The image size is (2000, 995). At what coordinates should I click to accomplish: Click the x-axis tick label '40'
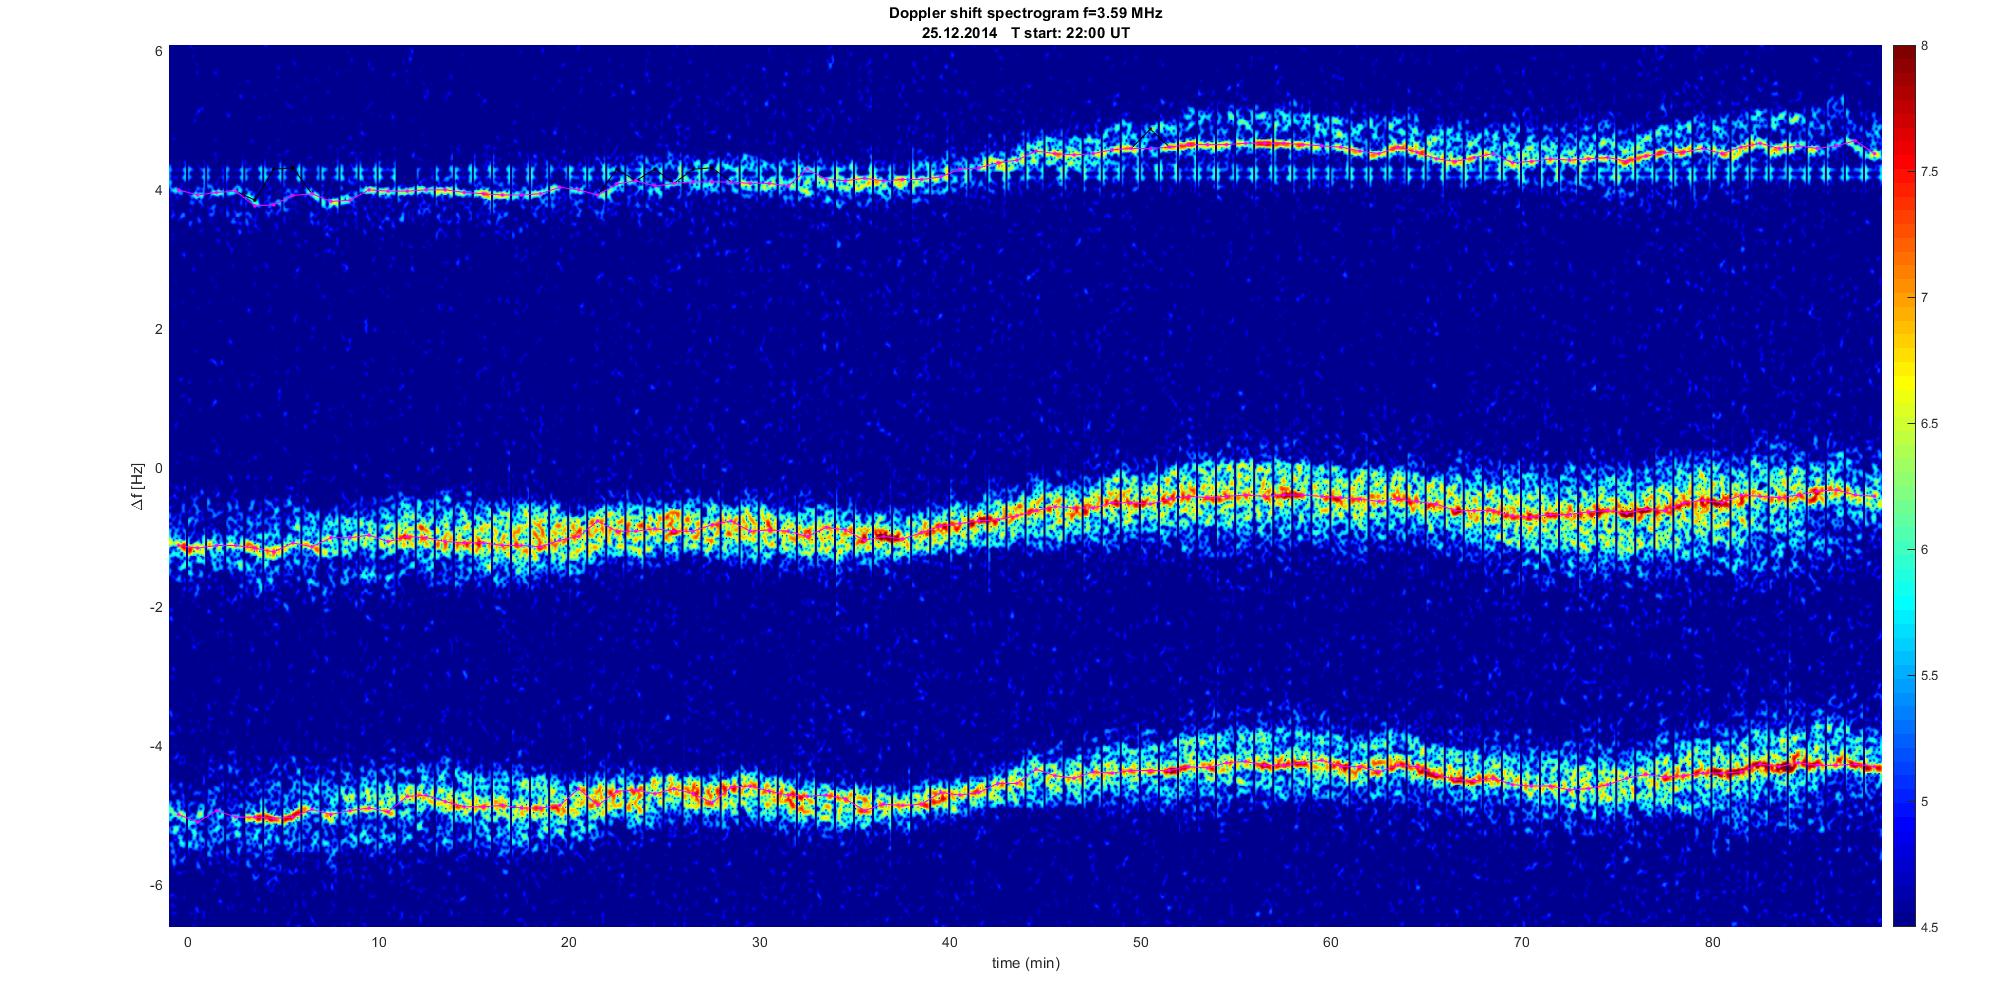pyautogui.click(x=949, y=942)
